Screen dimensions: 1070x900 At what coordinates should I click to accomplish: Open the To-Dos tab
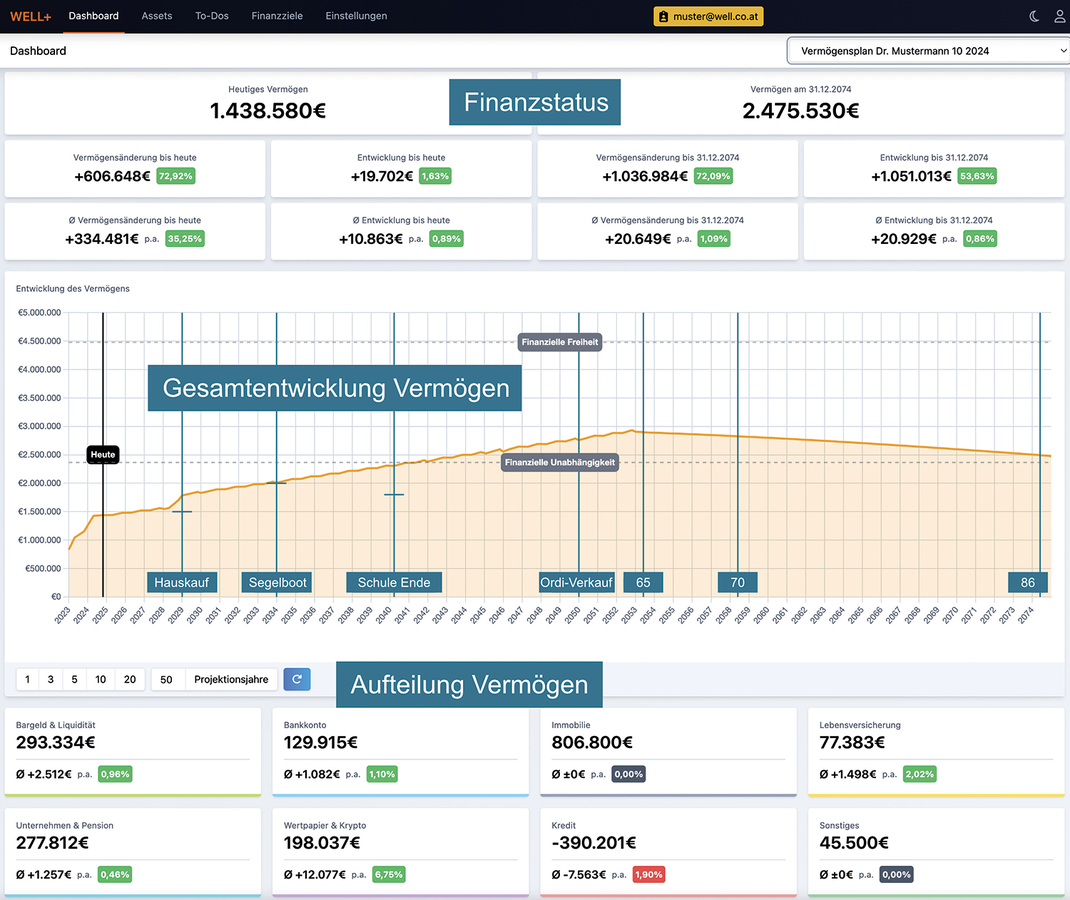click(212, 16)
